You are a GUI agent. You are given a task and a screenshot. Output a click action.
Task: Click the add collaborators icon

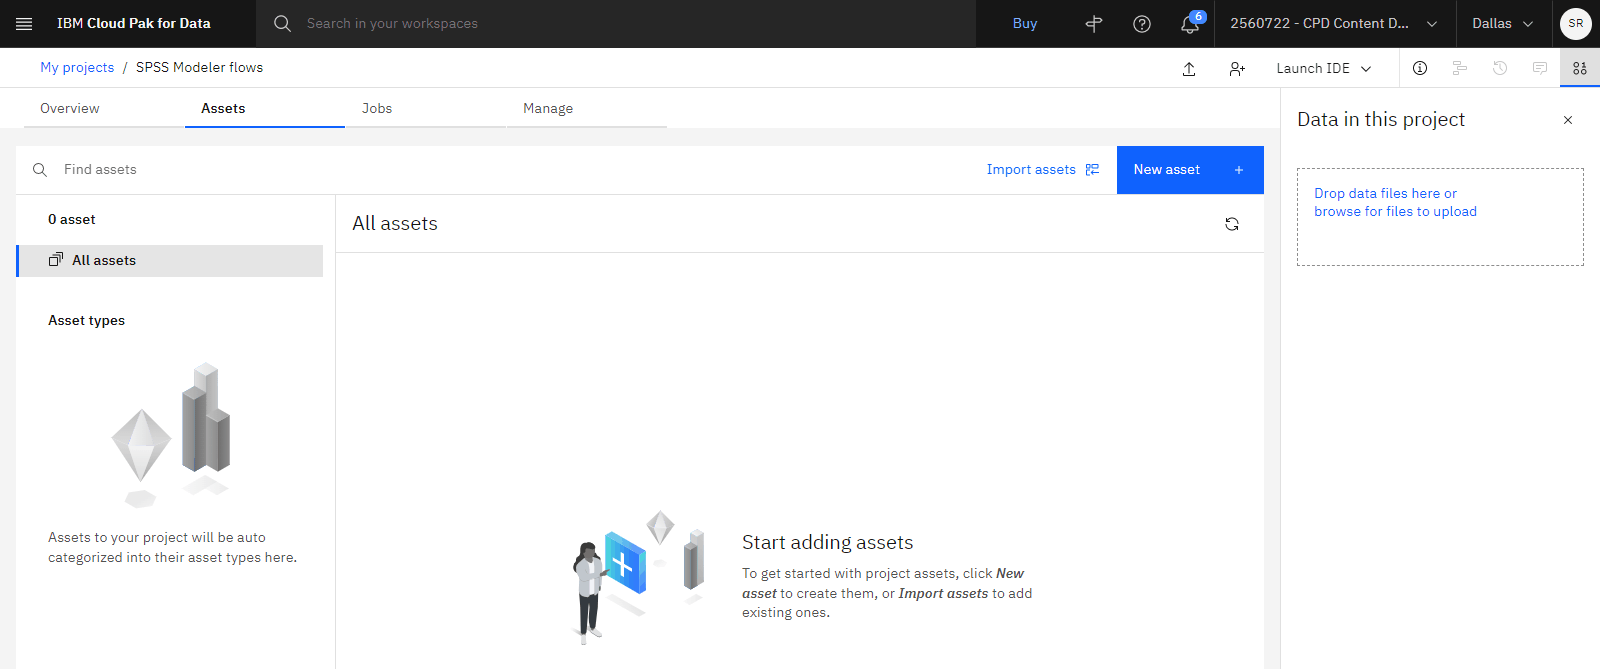(x=1237, y=68)
